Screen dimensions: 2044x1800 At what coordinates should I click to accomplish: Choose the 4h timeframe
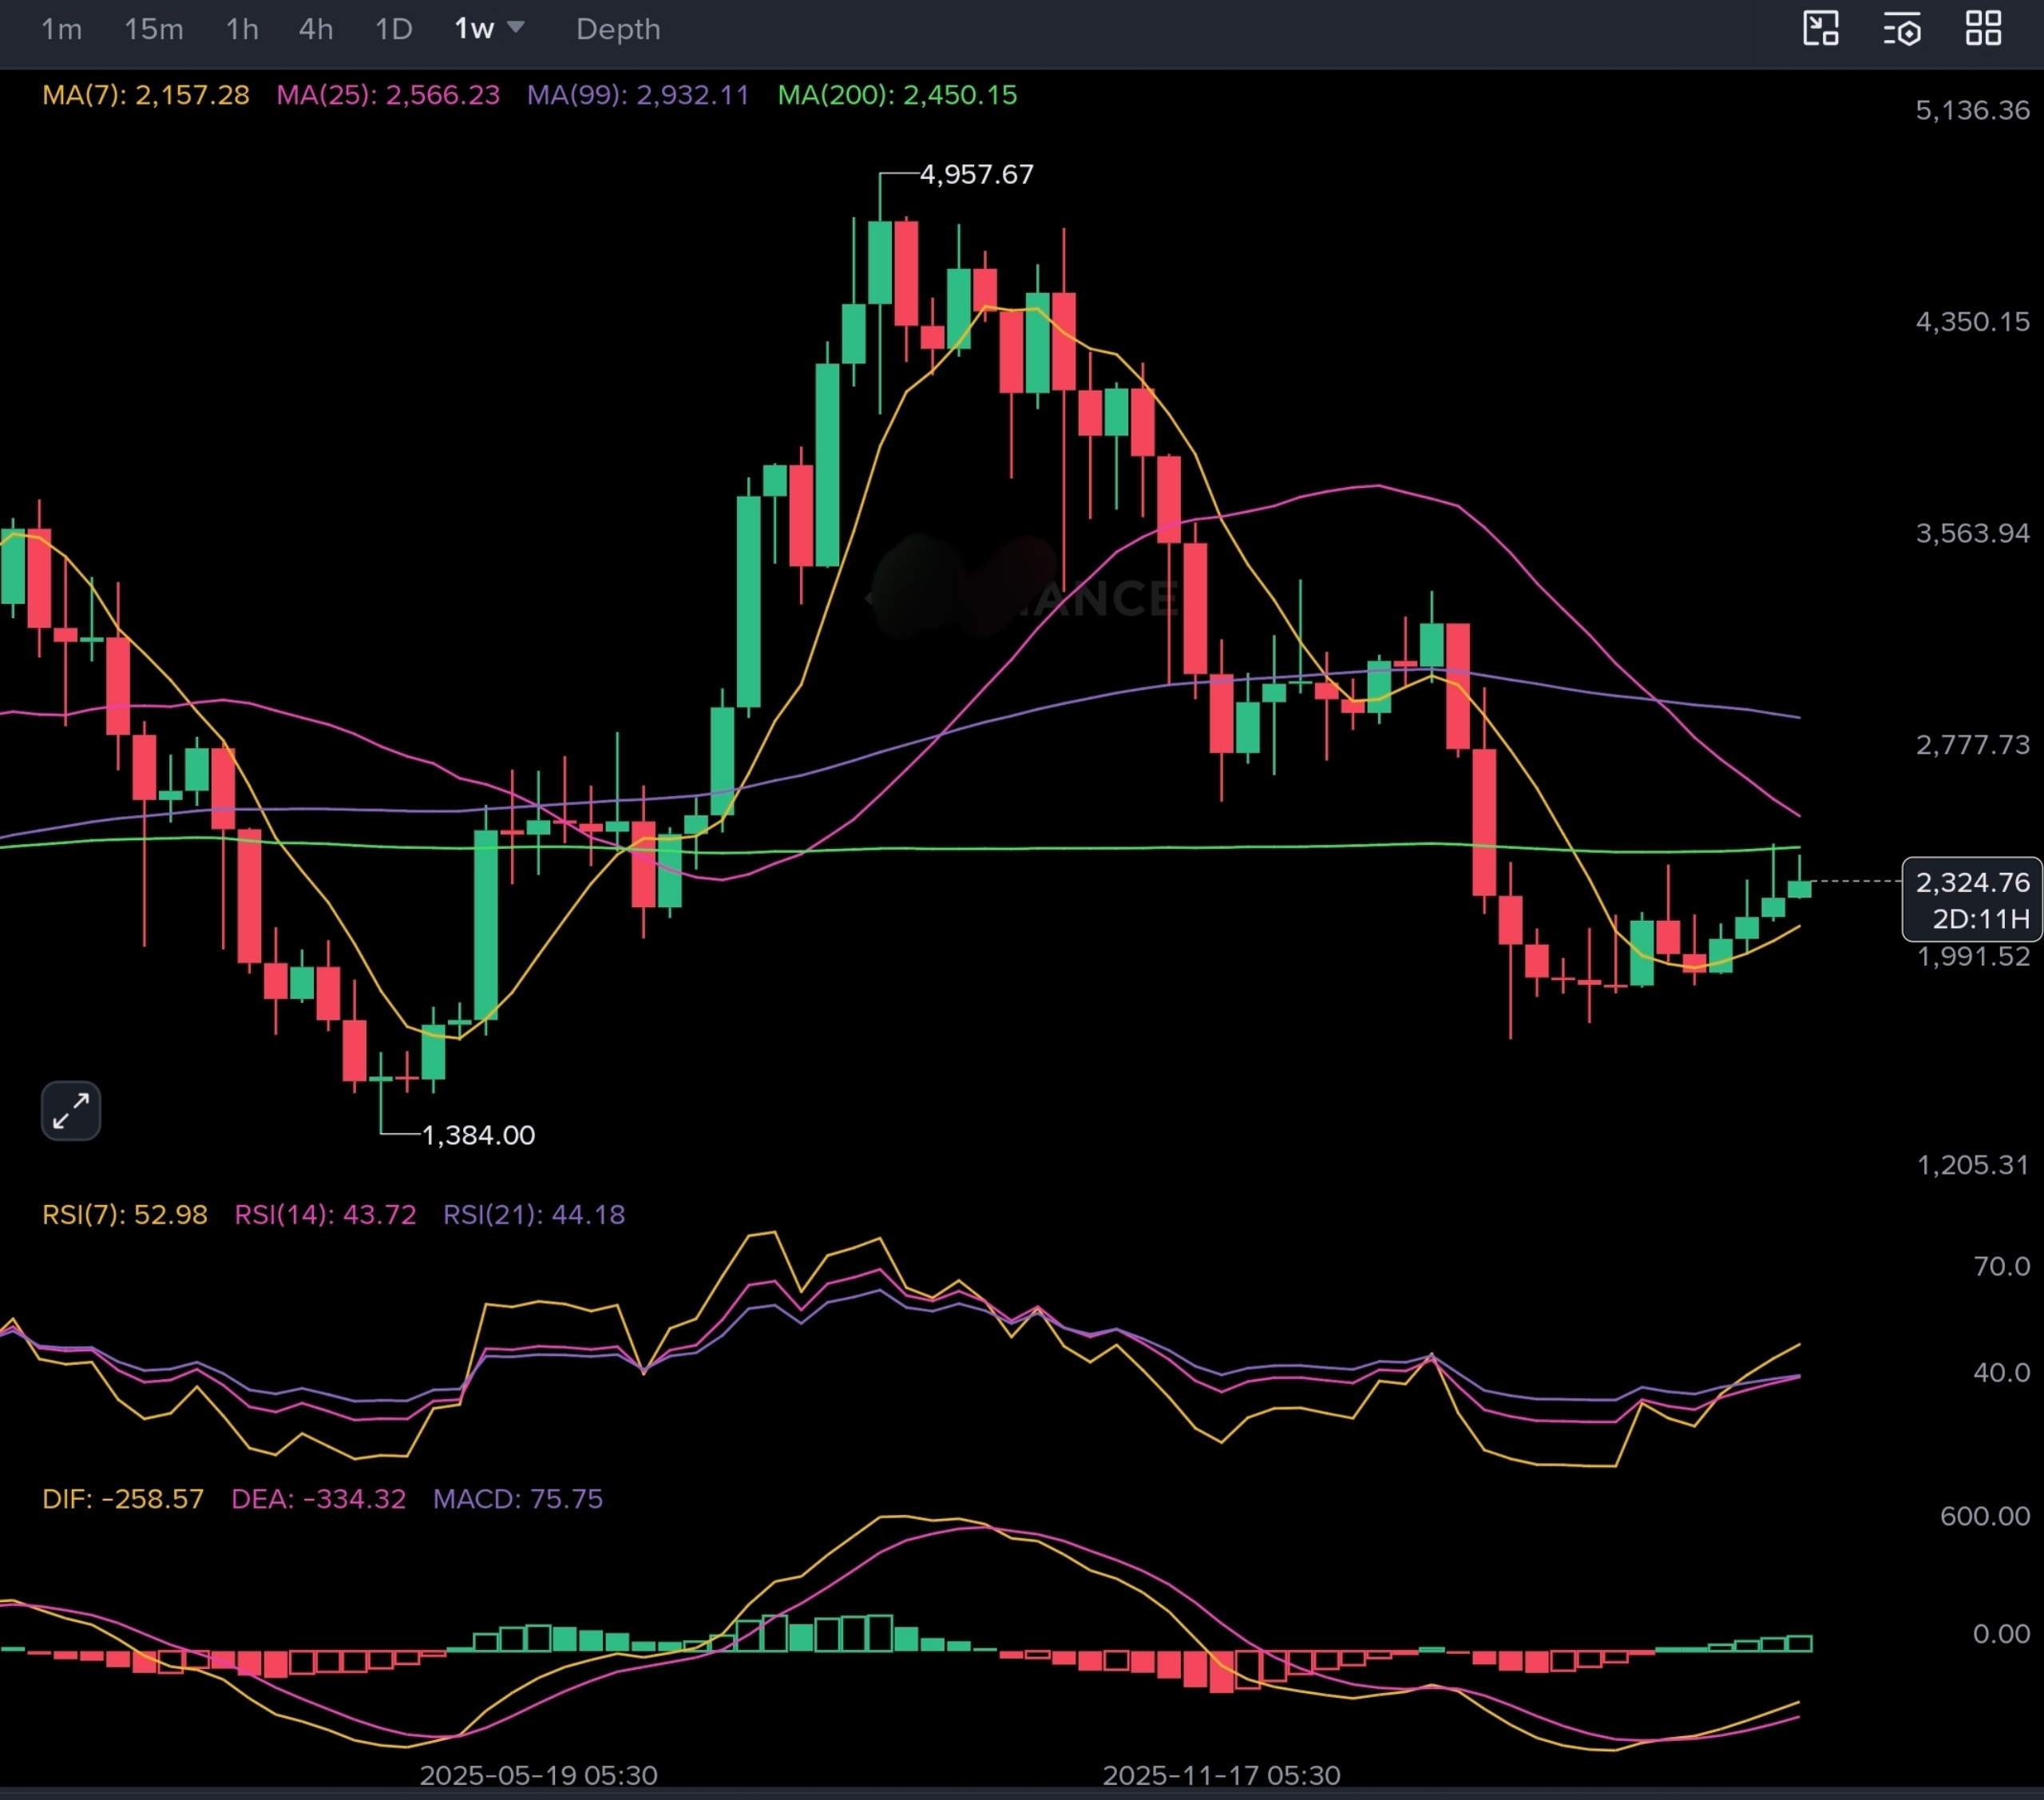316,29
